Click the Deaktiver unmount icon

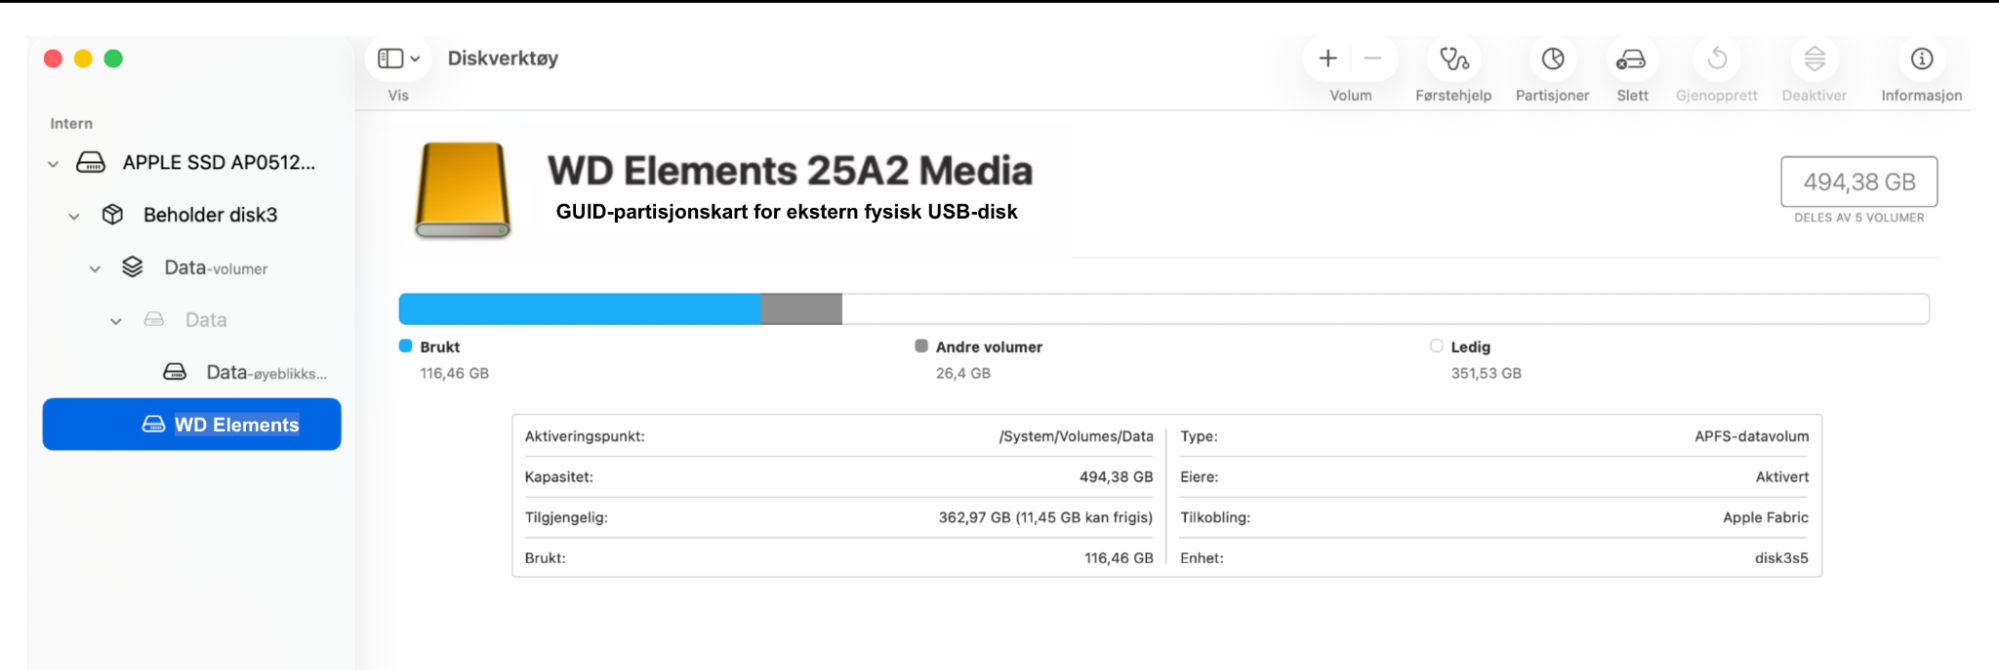[x=1814, y=59]
